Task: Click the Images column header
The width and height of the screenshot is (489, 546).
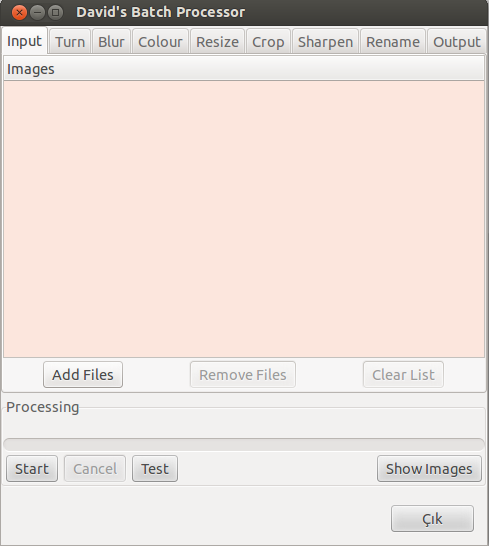Action: click(244, 69)
